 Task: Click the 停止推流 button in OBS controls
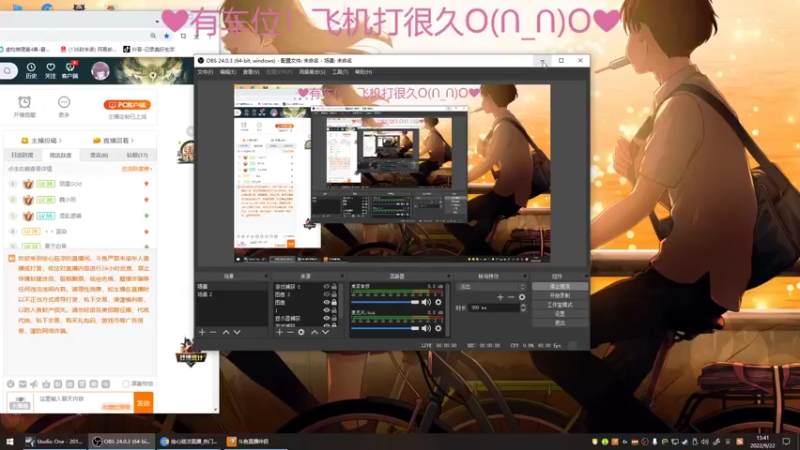[560, 287]
